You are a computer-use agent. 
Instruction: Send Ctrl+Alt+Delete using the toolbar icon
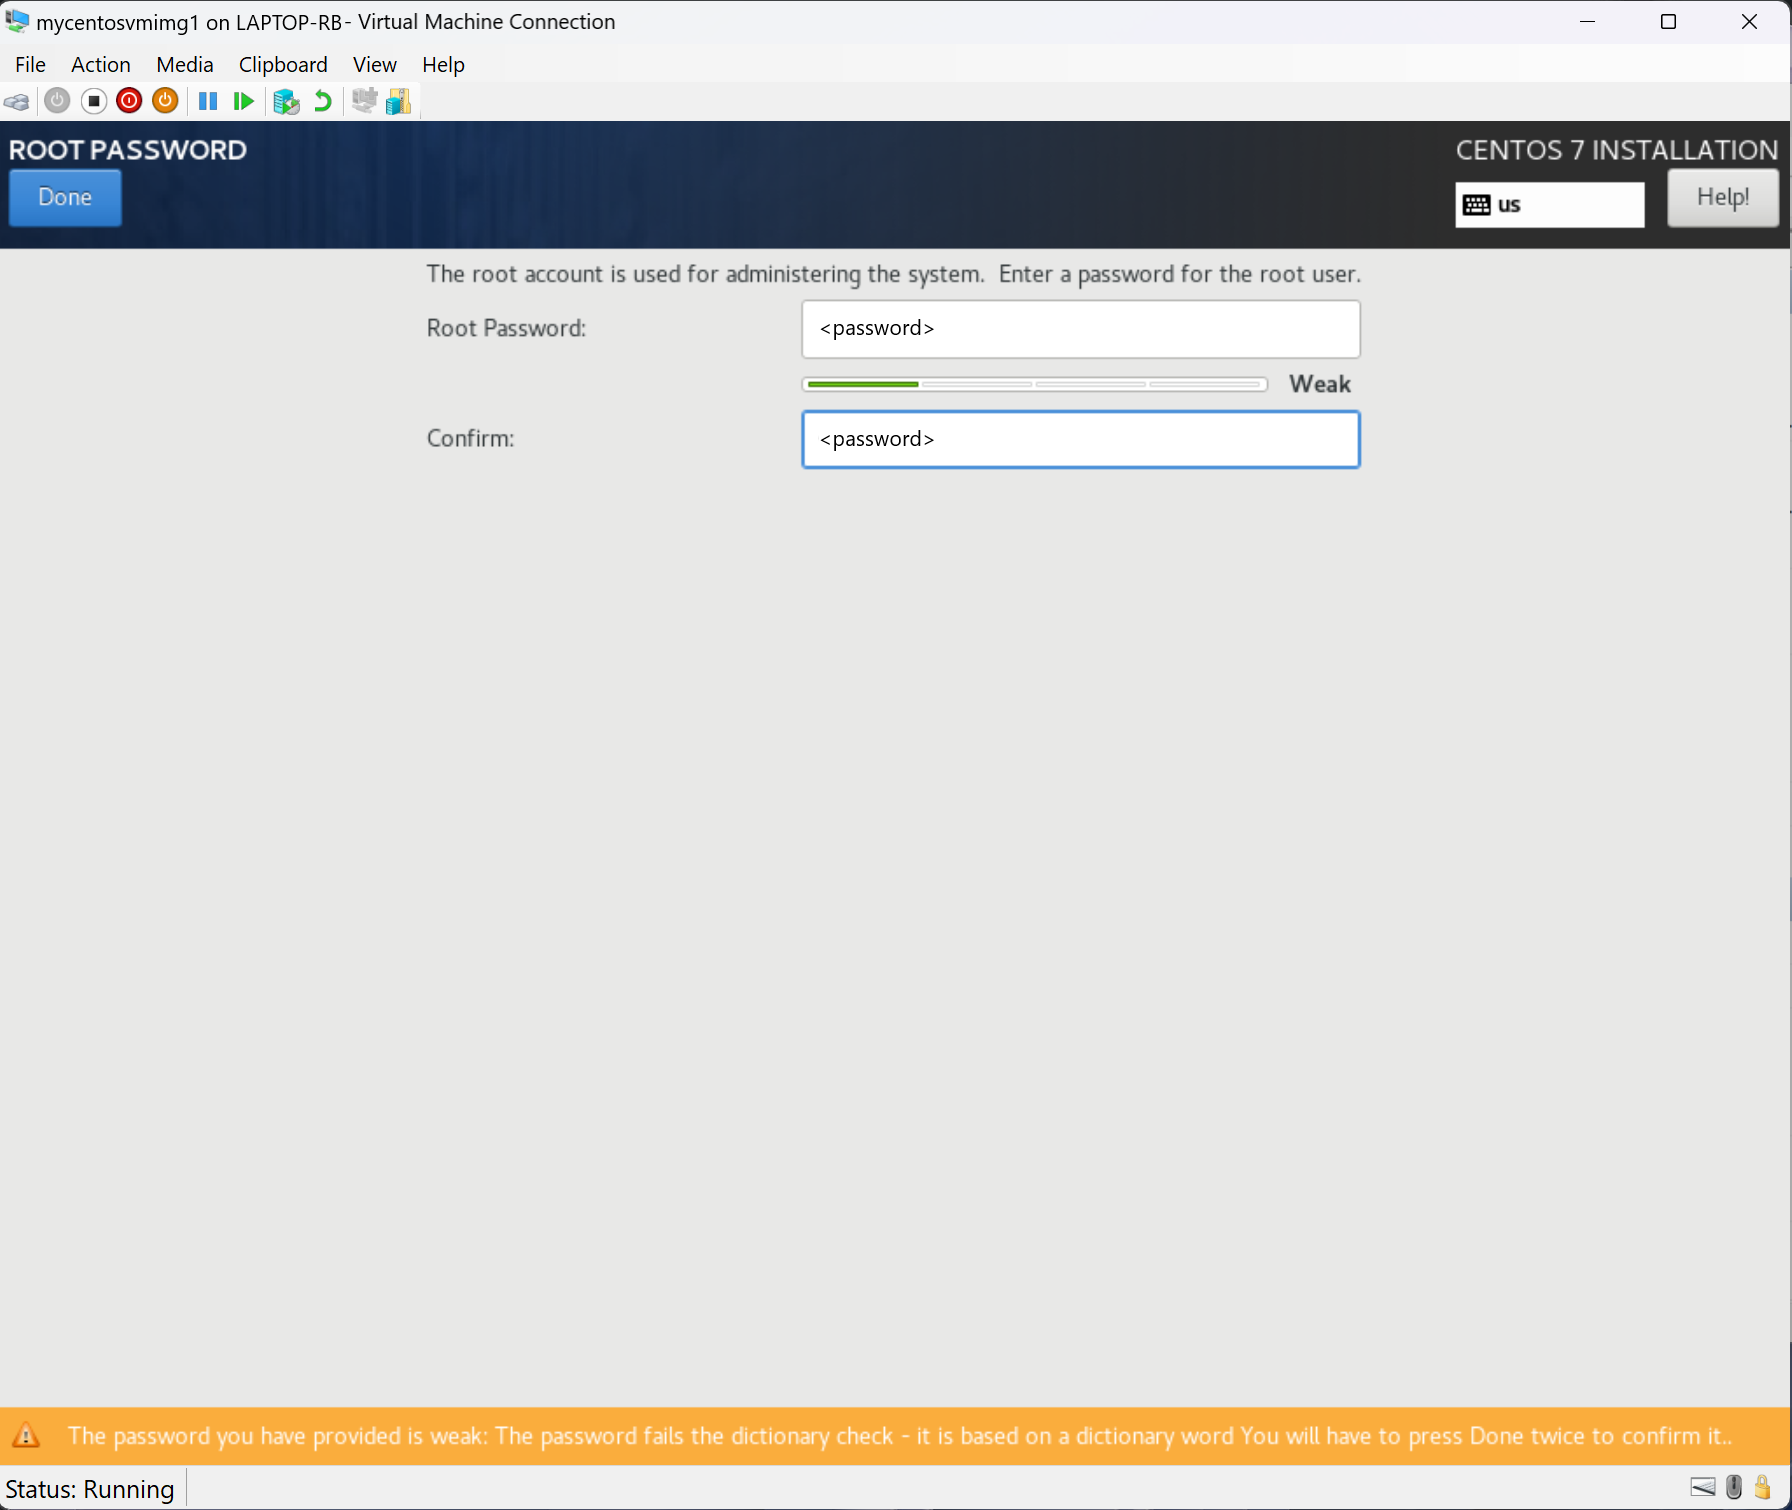click(x=17, y=102)
